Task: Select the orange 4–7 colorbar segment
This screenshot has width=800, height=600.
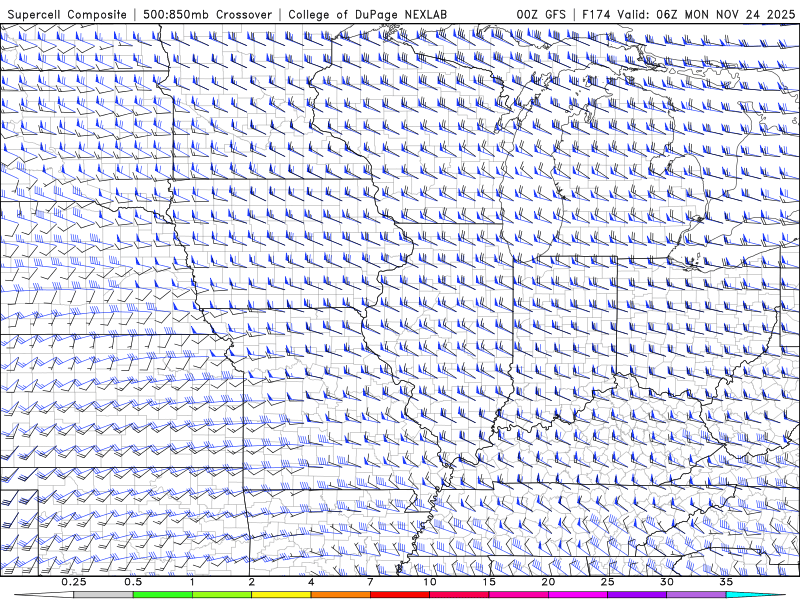Action: (340, 595)
